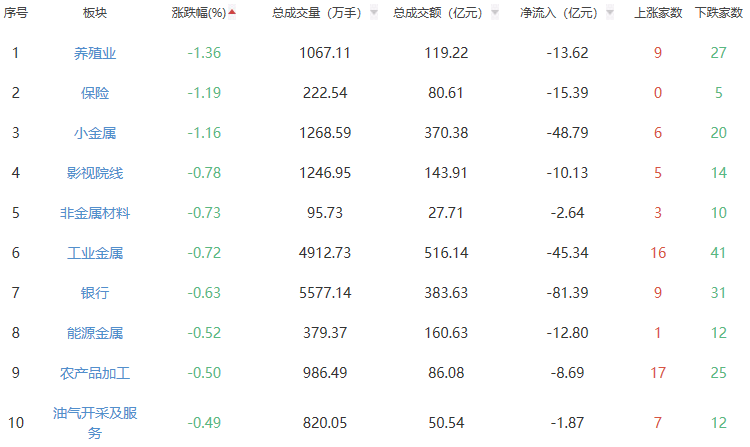Open the 工业金属 sector link
This screenshot has width=750, height=447.
(x=95, y=253)
